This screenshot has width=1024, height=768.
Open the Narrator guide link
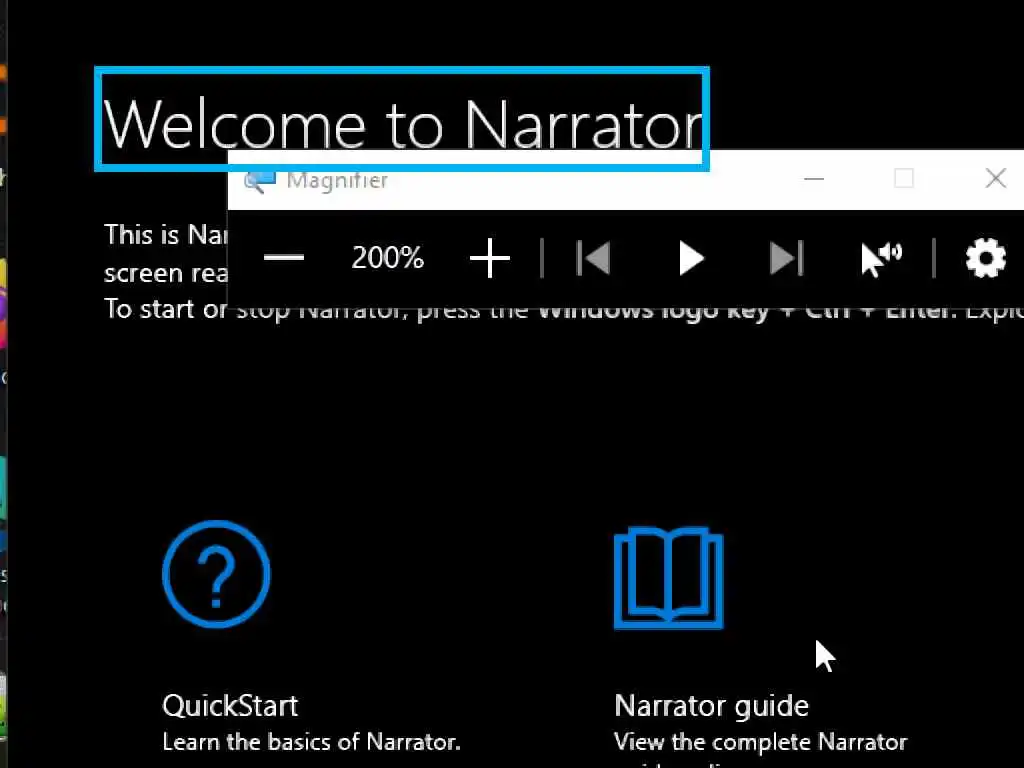(711, 707)
